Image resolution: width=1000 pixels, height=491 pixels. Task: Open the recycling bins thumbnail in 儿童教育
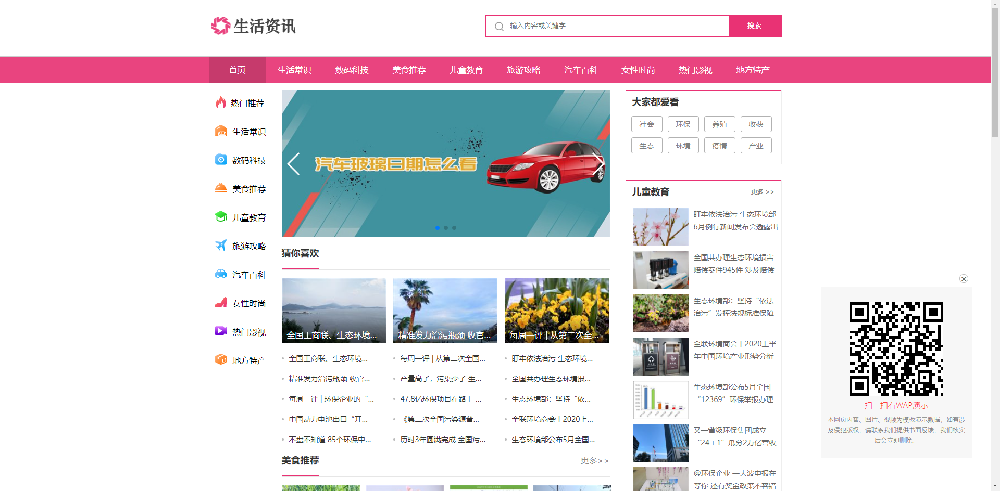coord(661,356)
